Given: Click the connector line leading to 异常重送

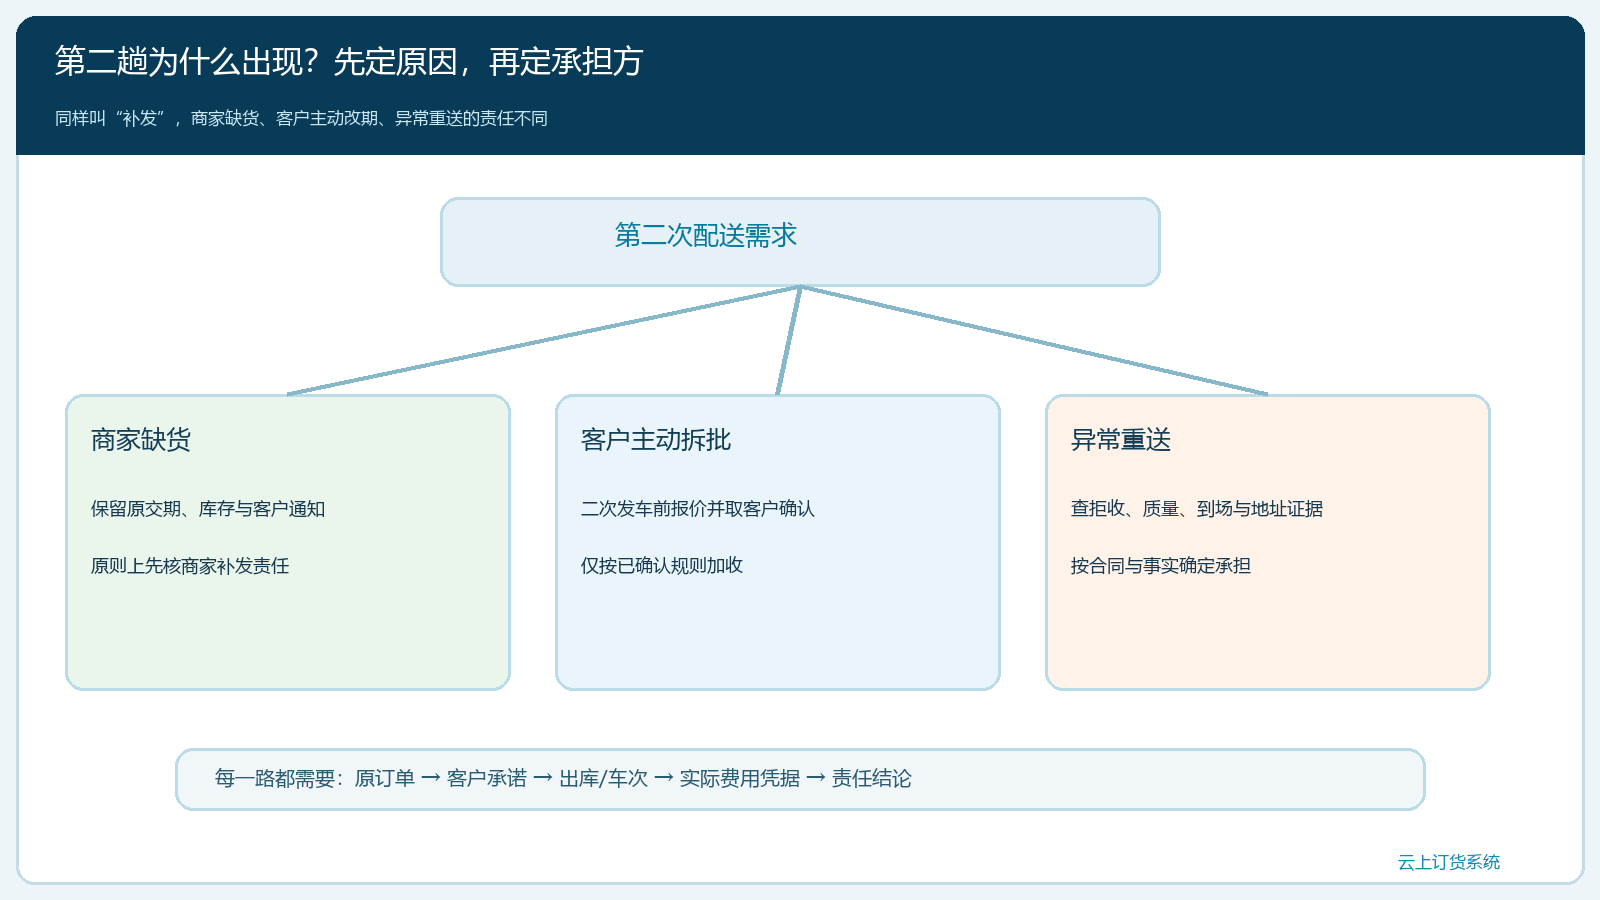Looking at the screenshot, I should pos(1034,340).
